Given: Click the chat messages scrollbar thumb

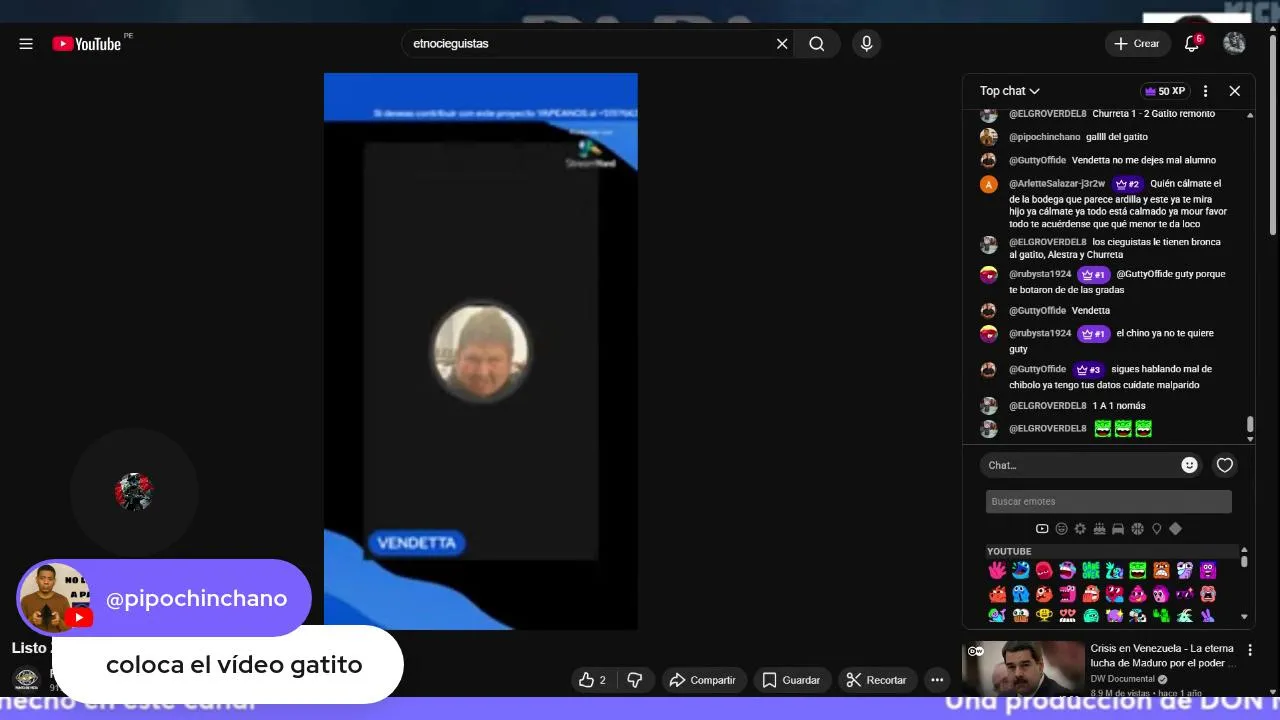Looking at the screenshot, I should click(1249, 425).
